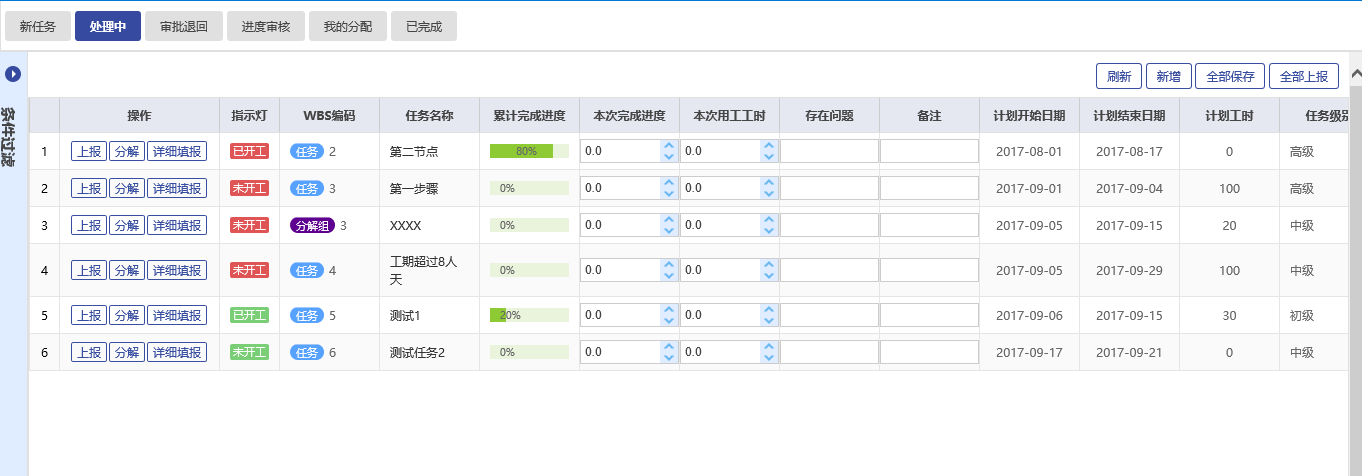Open the 审批退回 tab

(x=183, y=27)
